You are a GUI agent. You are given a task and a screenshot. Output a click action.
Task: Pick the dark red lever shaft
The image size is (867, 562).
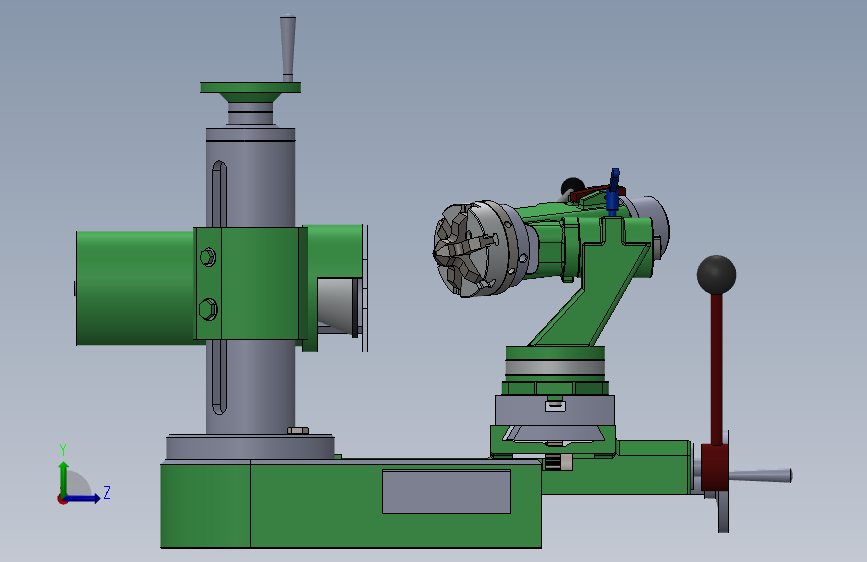coord(717,370)
